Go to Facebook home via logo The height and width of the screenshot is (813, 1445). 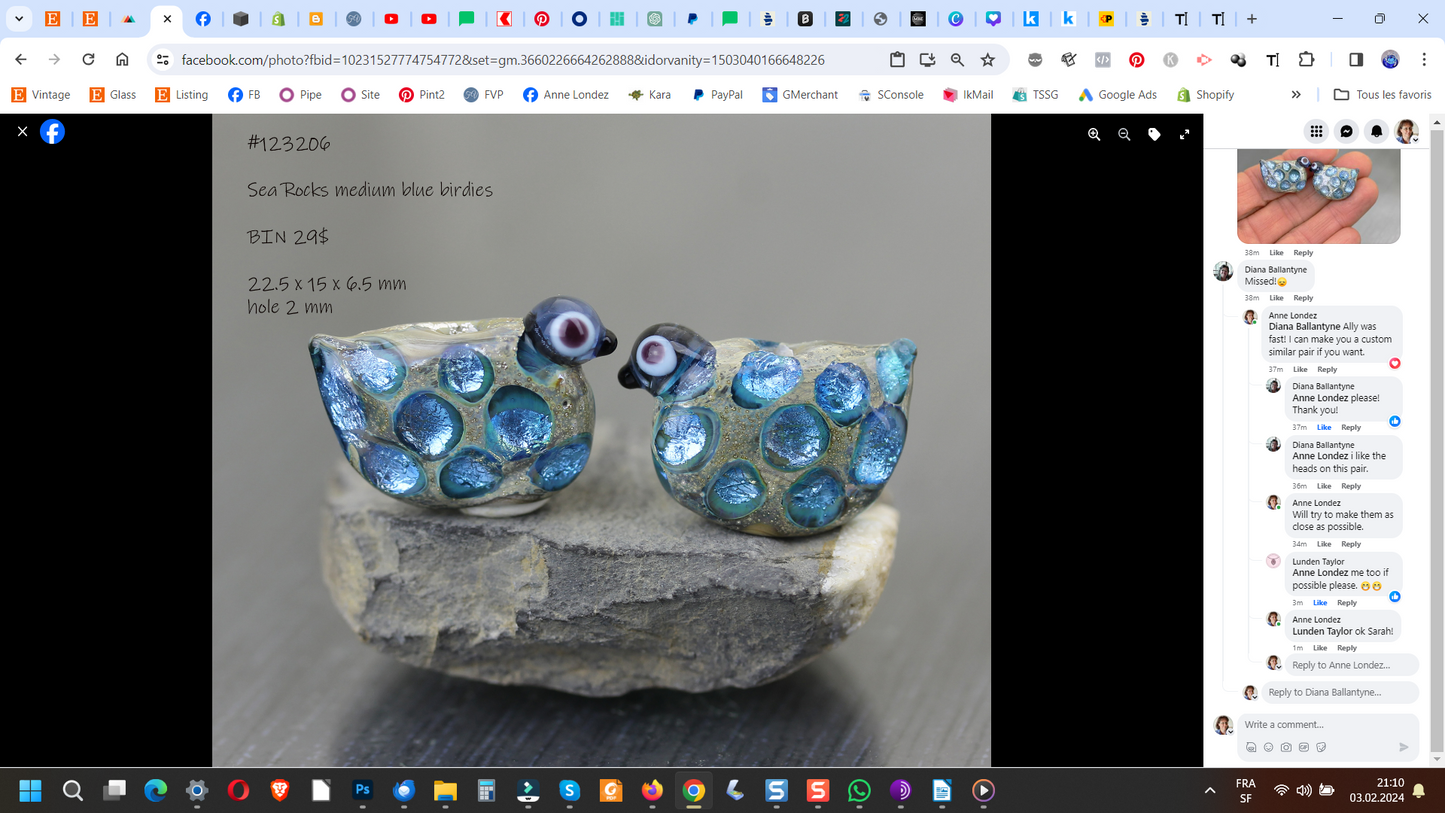[x=52, y=131]
